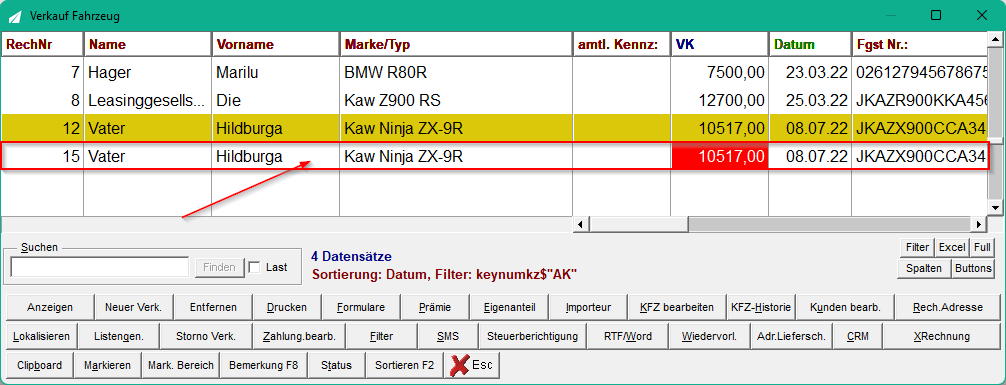Click the BMW R80R cell

(456, 73)
